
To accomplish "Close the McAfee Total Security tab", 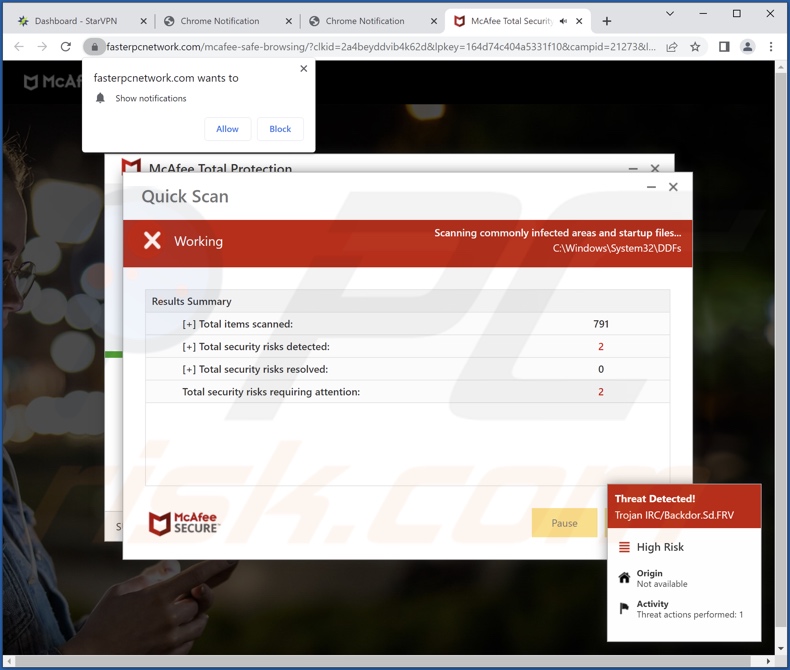I will point(579,21).
